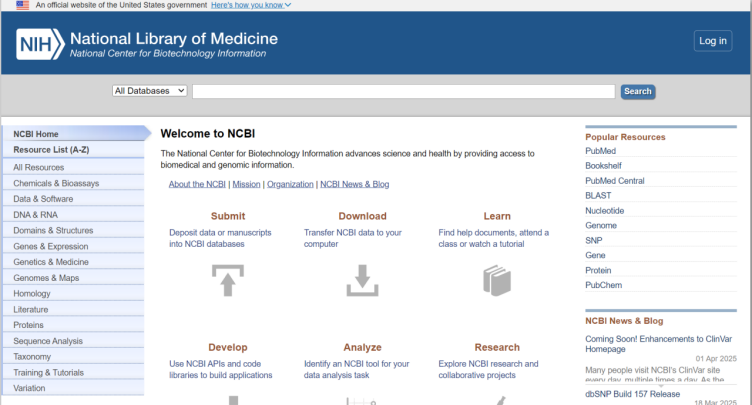The width and height of the screenshot is (752, 405).
Task: Open Genetics & Medicine category
Action: [x=73, y=262]
